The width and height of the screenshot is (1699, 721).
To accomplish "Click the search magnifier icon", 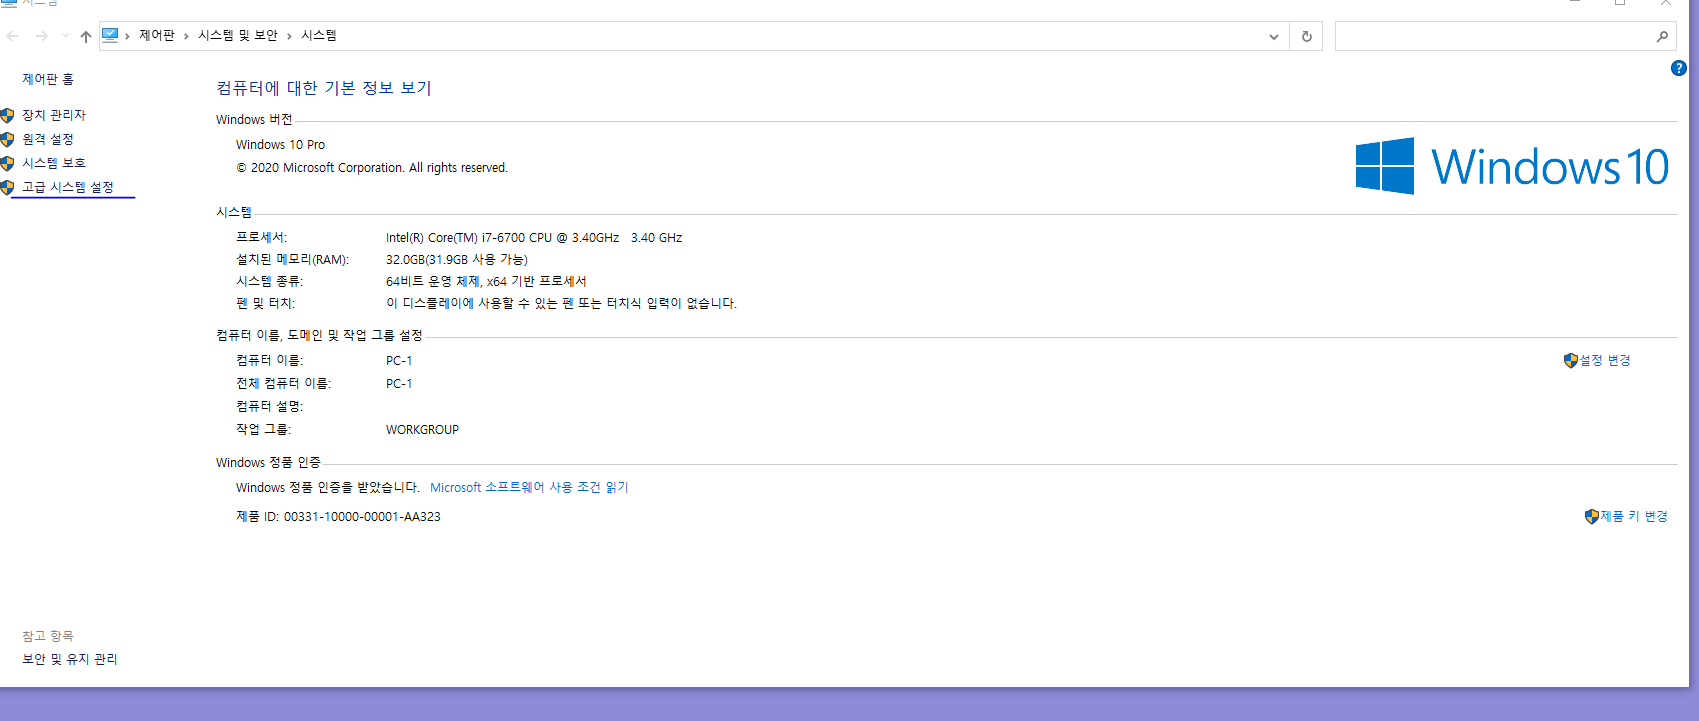I will coord(1662,36).
